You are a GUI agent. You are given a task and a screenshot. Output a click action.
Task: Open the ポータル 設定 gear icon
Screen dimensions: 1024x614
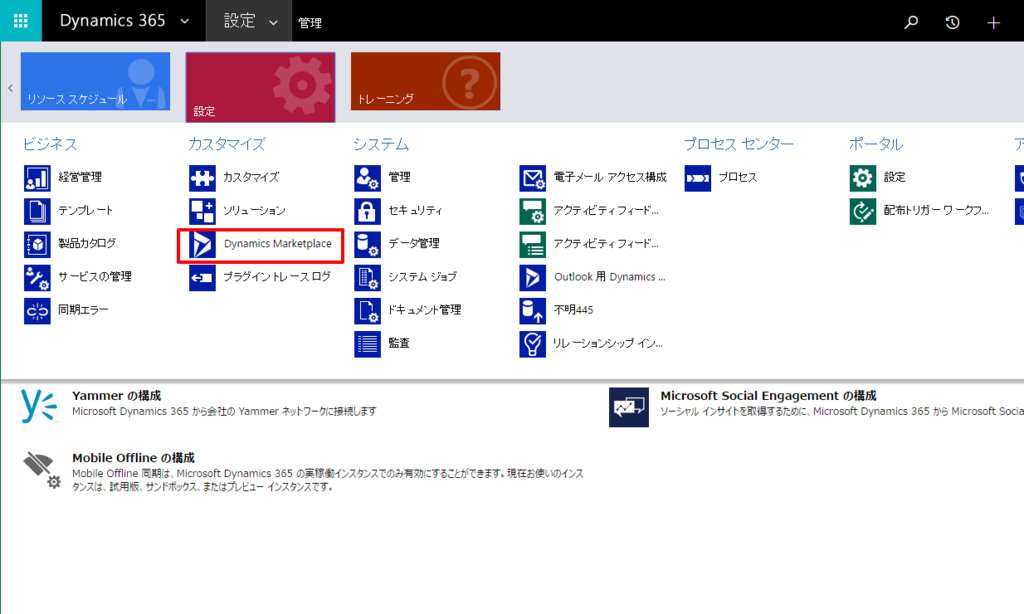click(863, 178)
